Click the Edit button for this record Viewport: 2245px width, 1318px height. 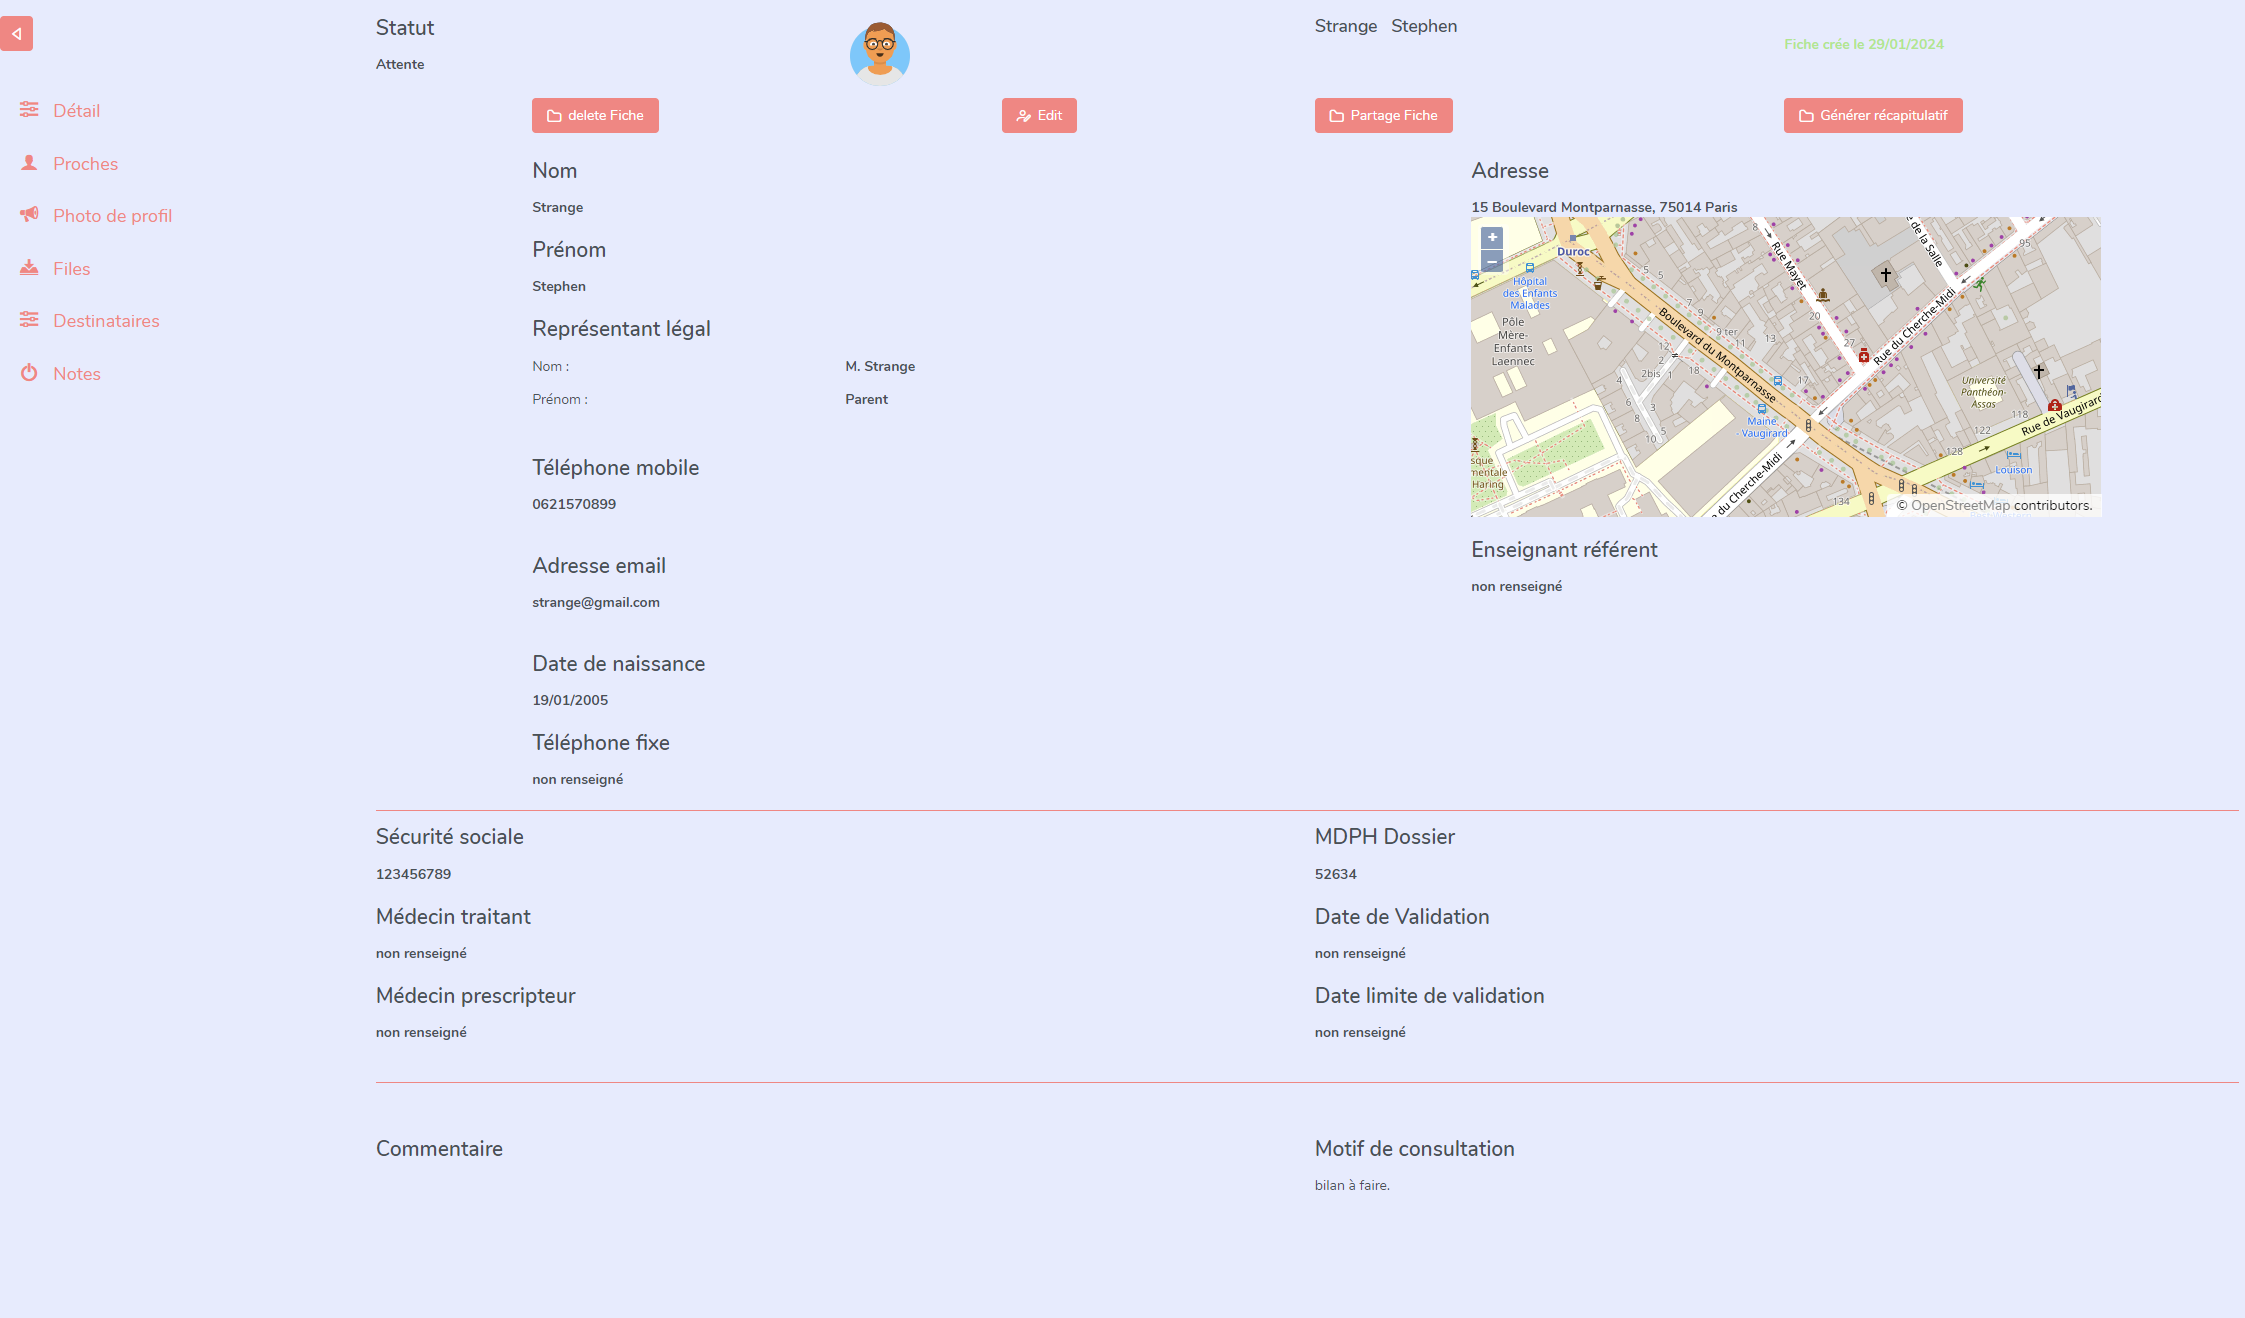coord(1039,115)
